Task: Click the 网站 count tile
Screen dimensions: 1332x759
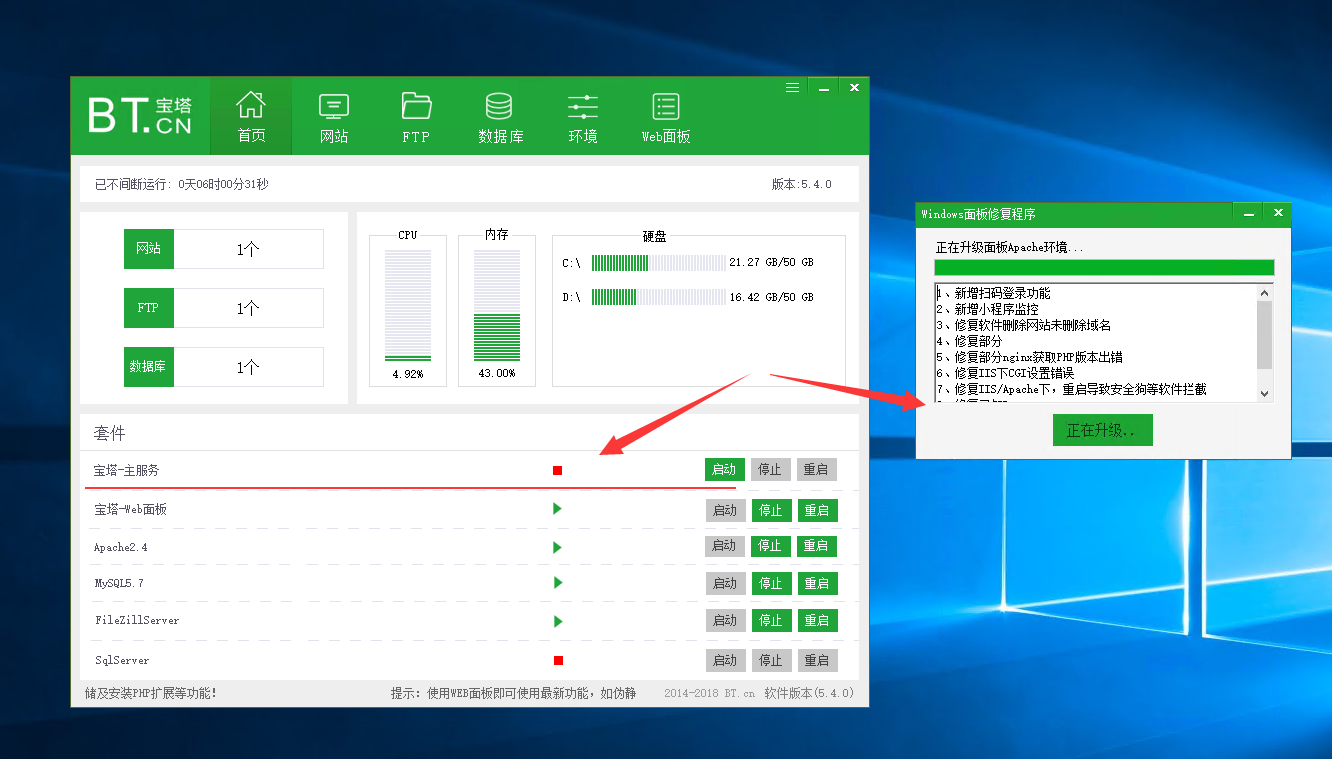Action: tap(224, 249)
